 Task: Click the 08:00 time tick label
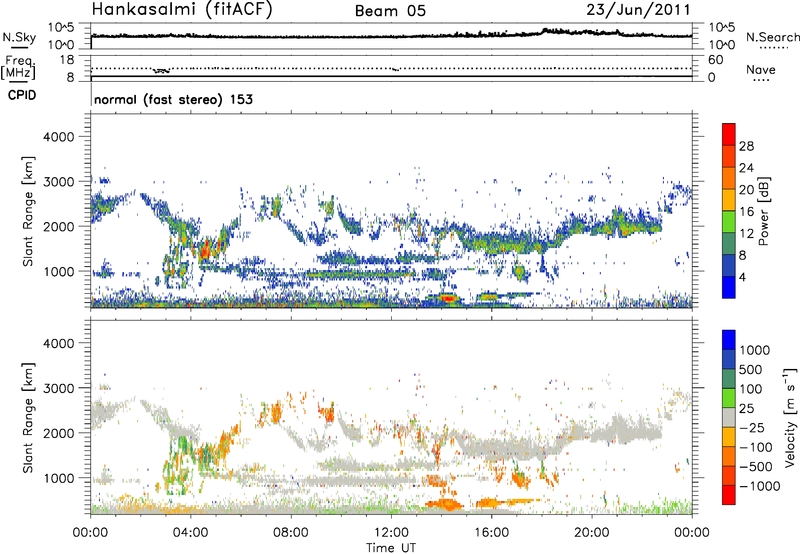coord(291,533)
